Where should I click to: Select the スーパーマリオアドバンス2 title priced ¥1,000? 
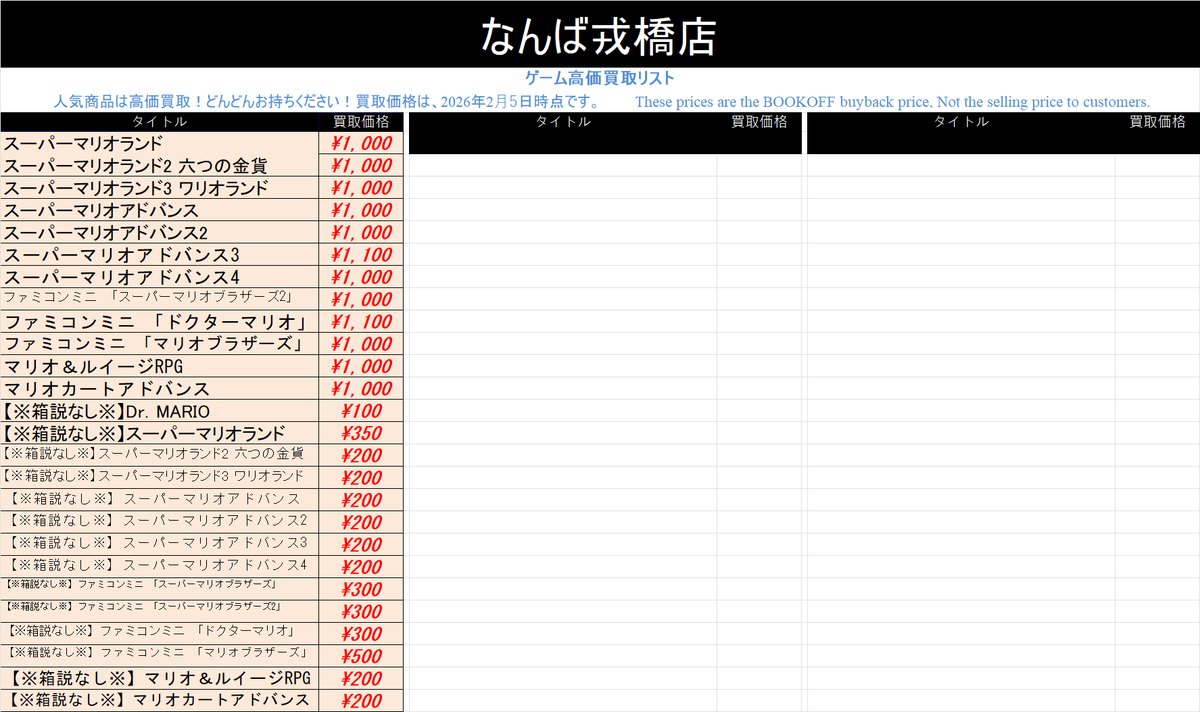160,232
